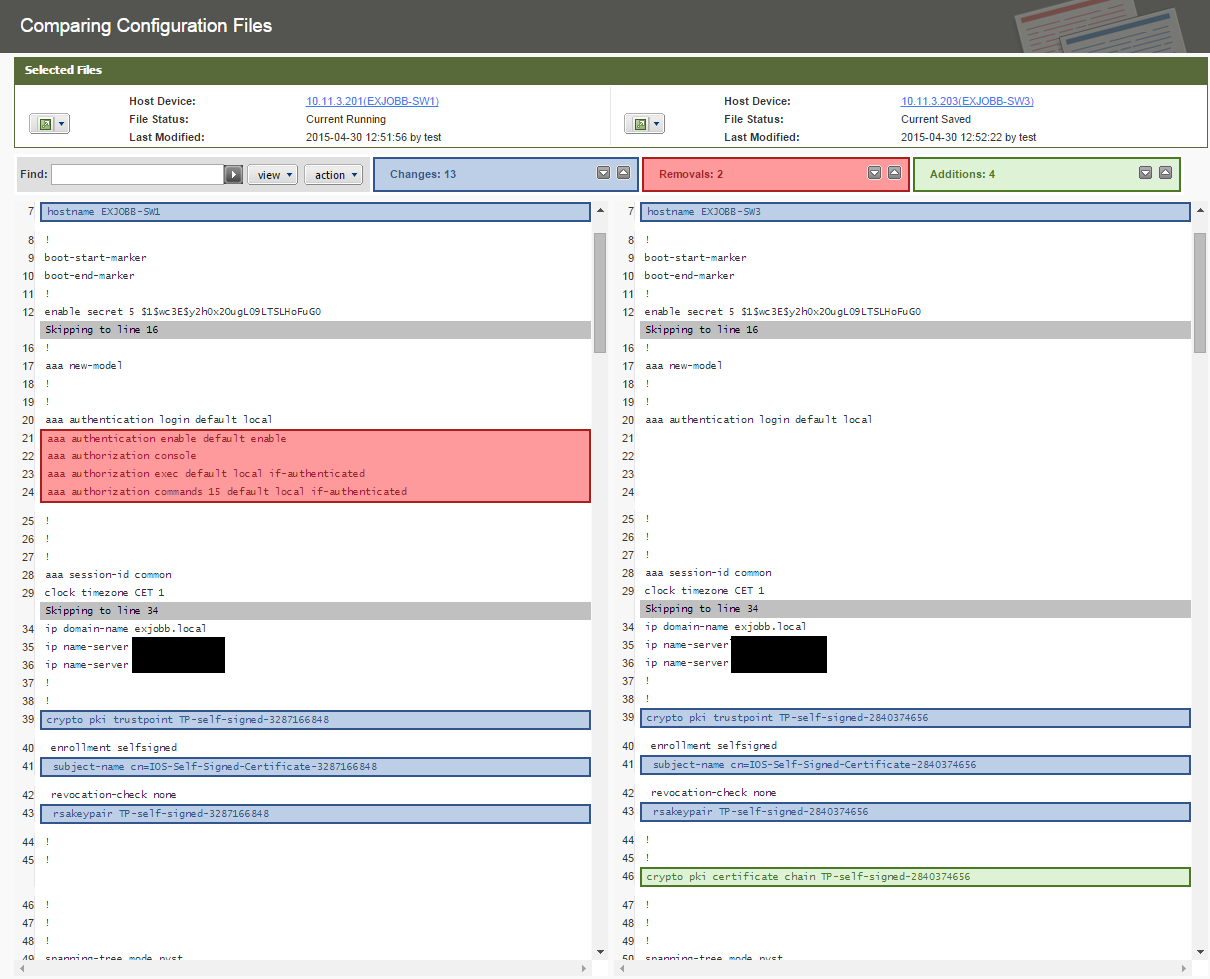Click the right pane scroll-down arrow
The image size is (1210, 979).
click(1200, 951)
